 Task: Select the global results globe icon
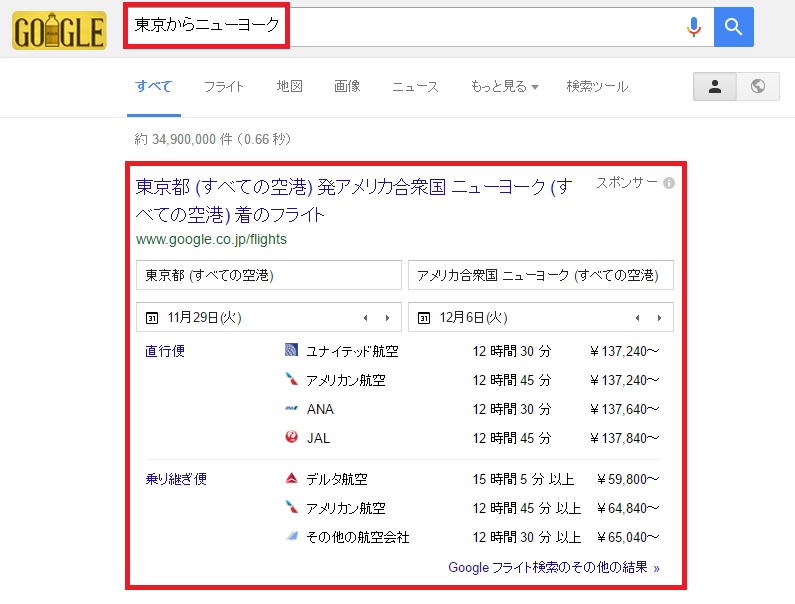758,87
